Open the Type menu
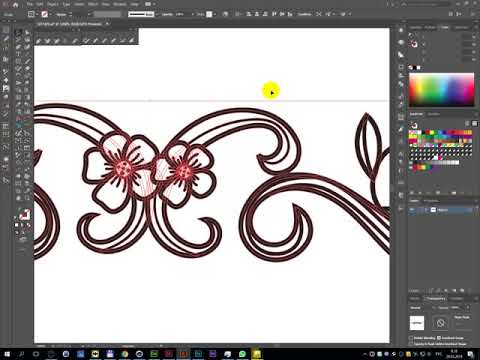480x360 pixels. click(66, 5)
